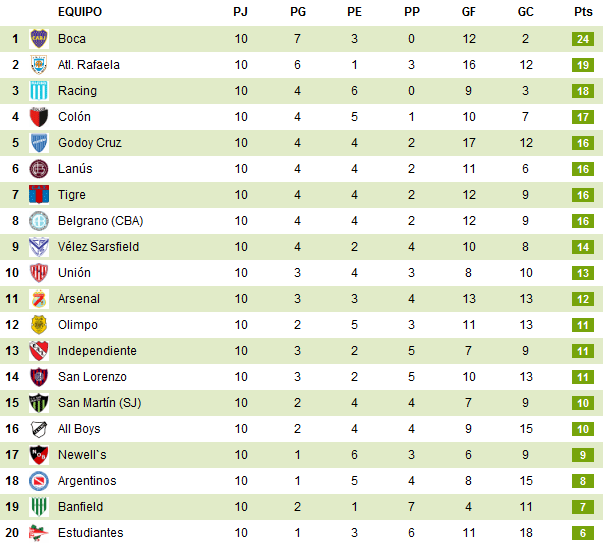Select the Independiente team name
This screenshot has width=603, height=556.
[97, 351]
